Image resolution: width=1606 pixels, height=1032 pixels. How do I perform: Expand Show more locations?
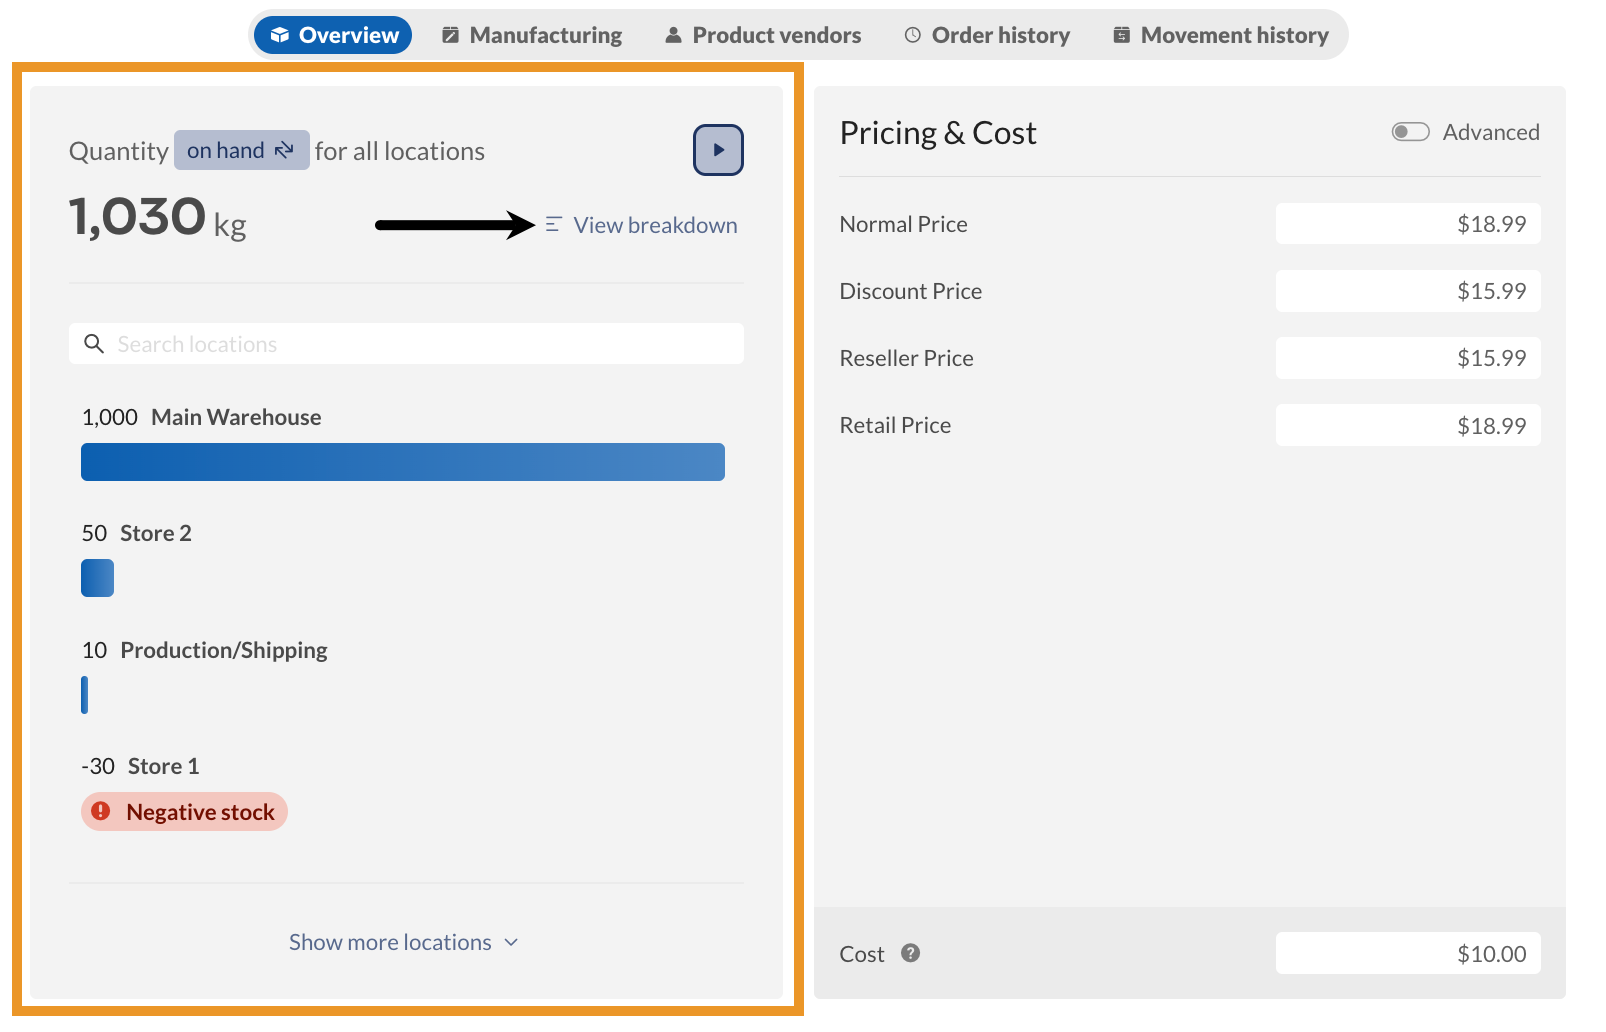click(403, 941)
